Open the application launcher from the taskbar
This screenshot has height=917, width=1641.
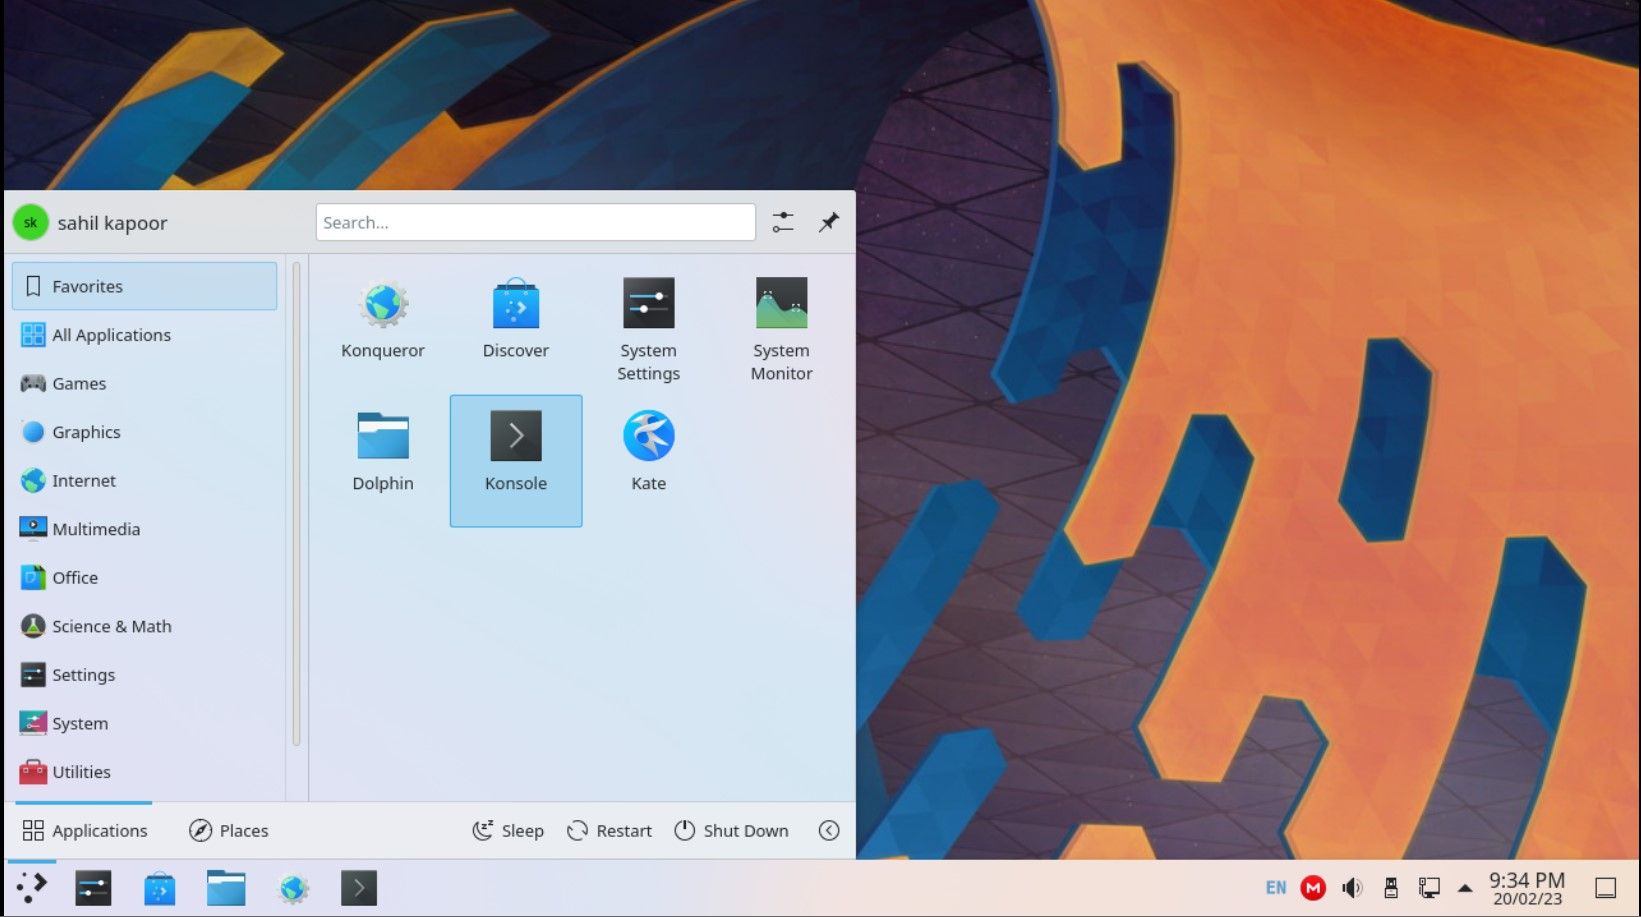coord(31,887)
